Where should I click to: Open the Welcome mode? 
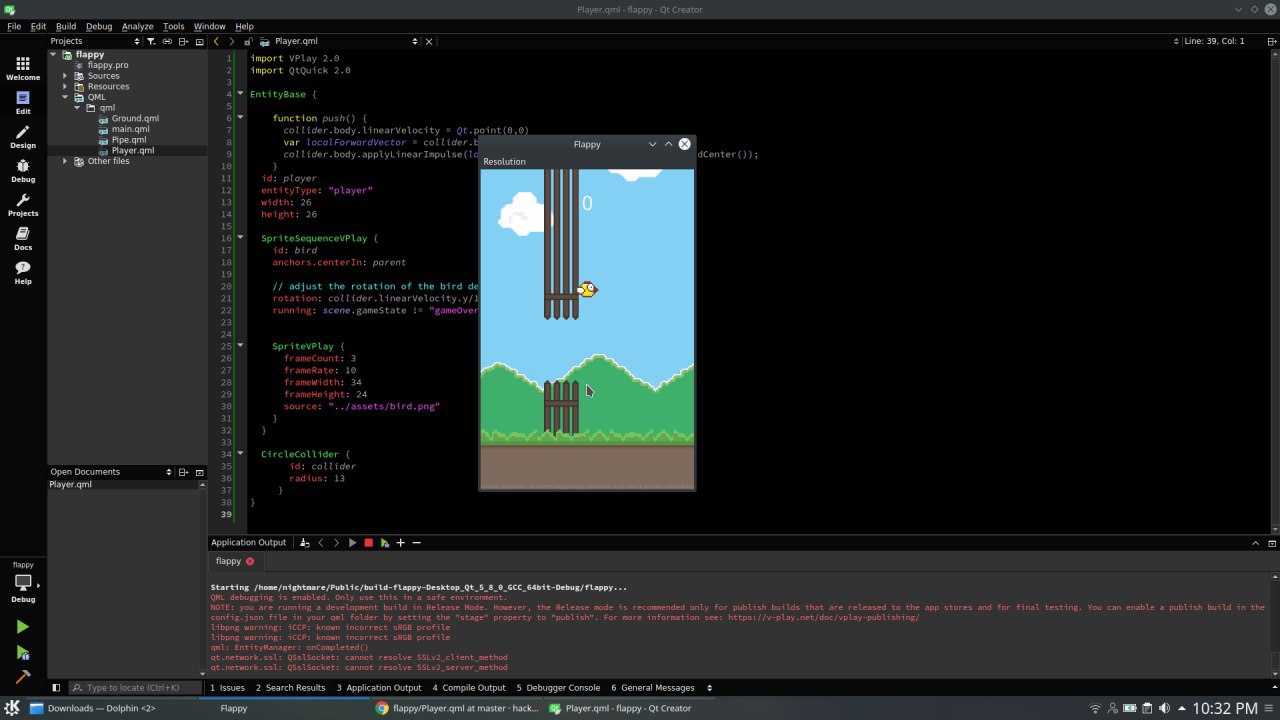pos(23,69)
